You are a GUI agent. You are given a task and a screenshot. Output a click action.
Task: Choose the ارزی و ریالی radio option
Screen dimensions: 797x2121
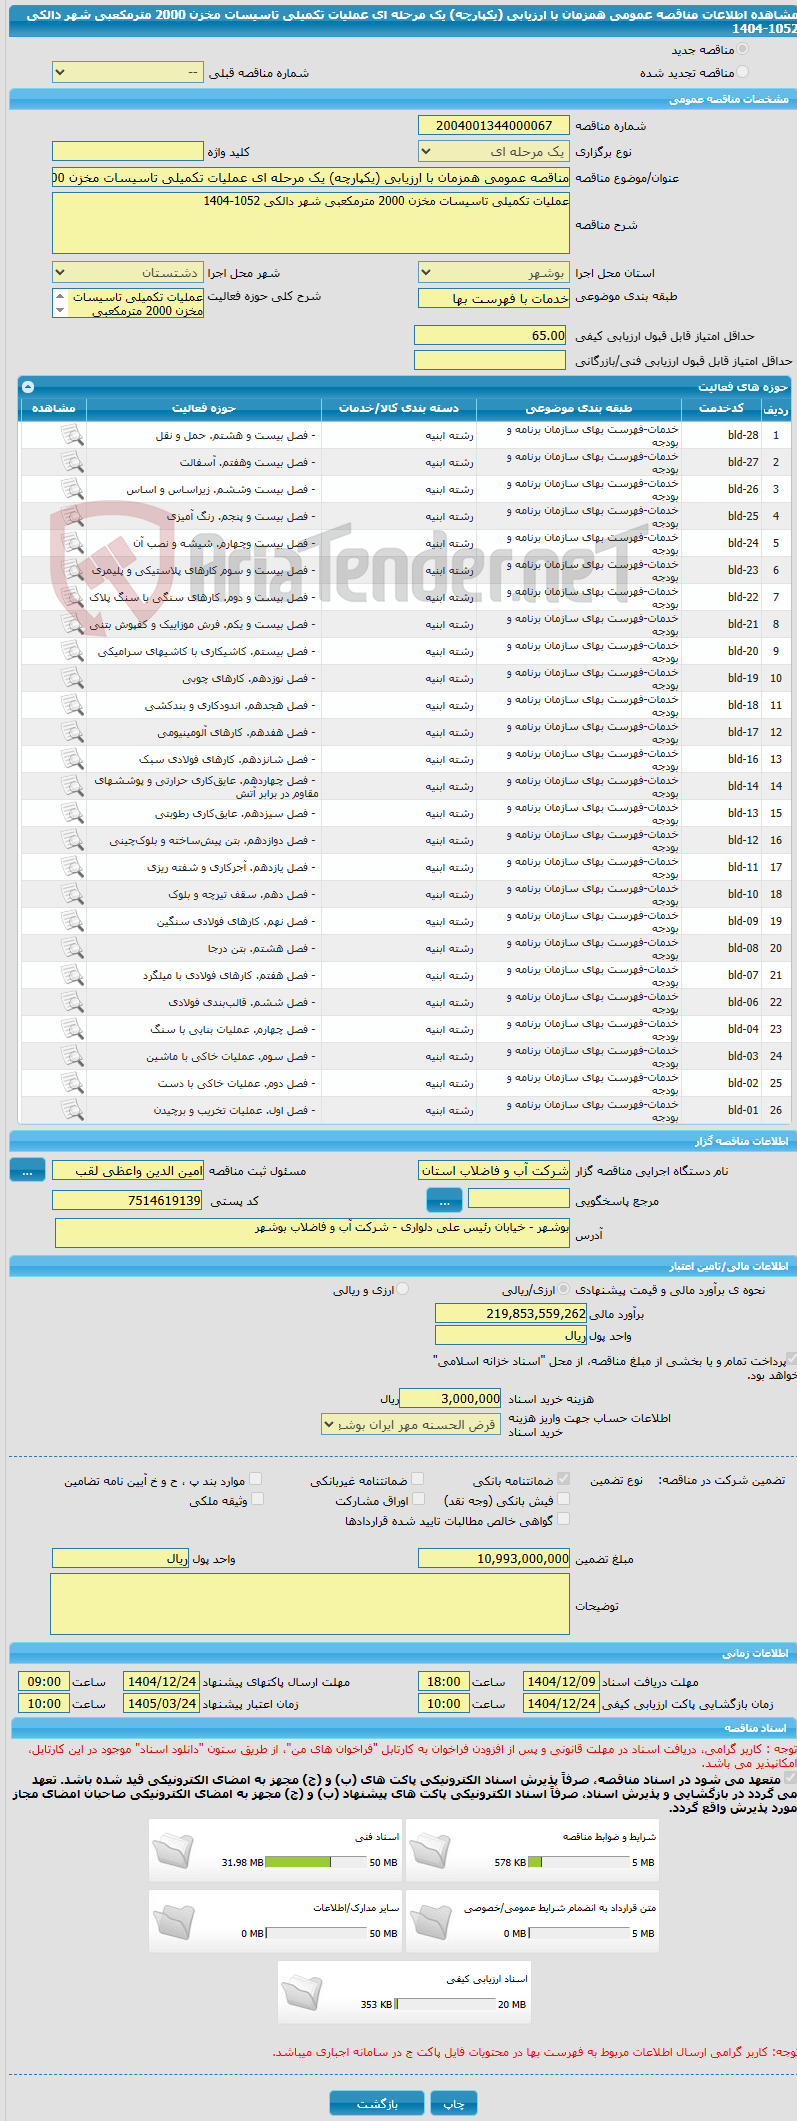403,1290
